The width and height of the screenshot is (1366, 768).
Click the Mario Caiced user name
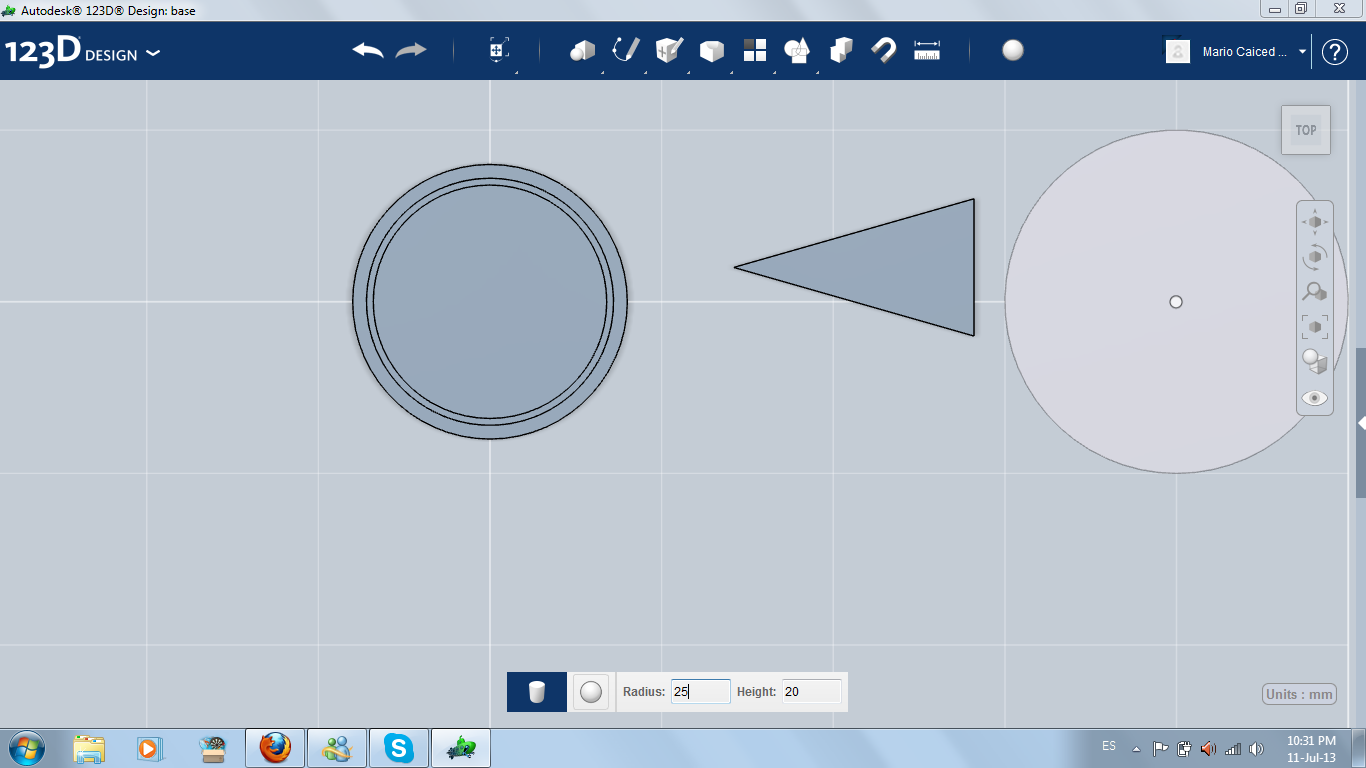1245,52
